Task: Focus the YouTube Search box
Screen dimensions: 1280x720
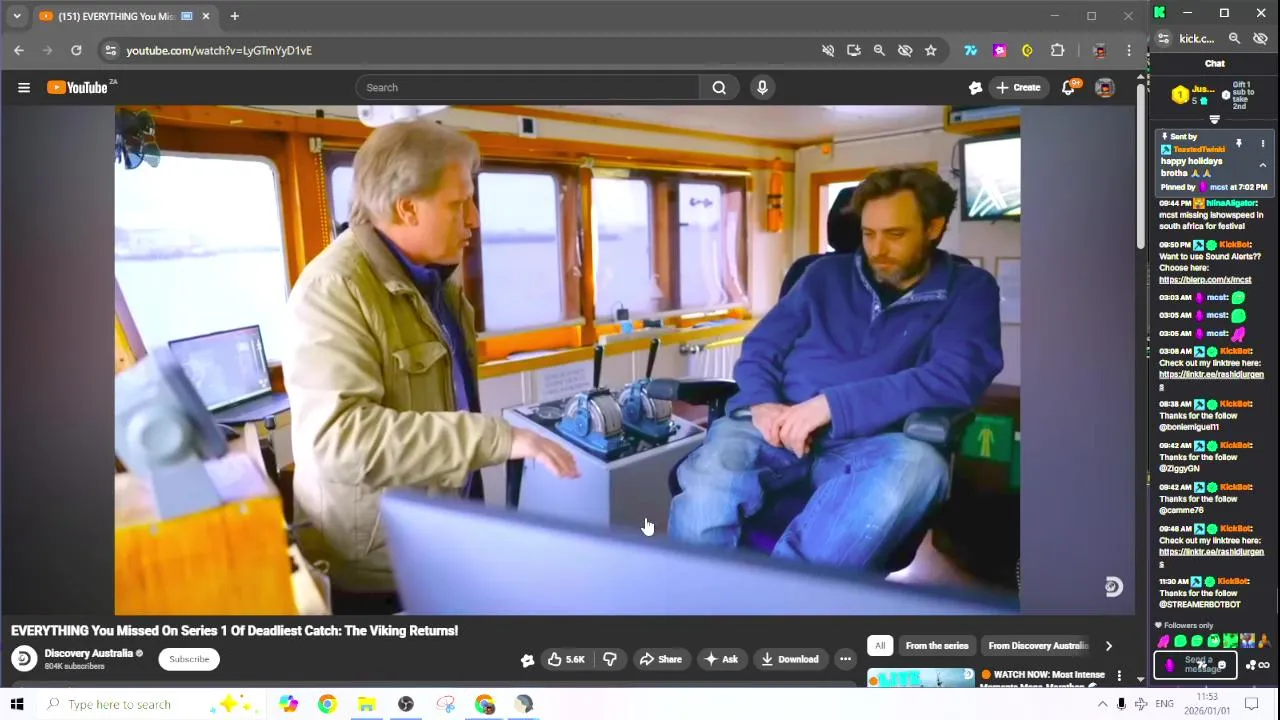Action: (528, 88)
